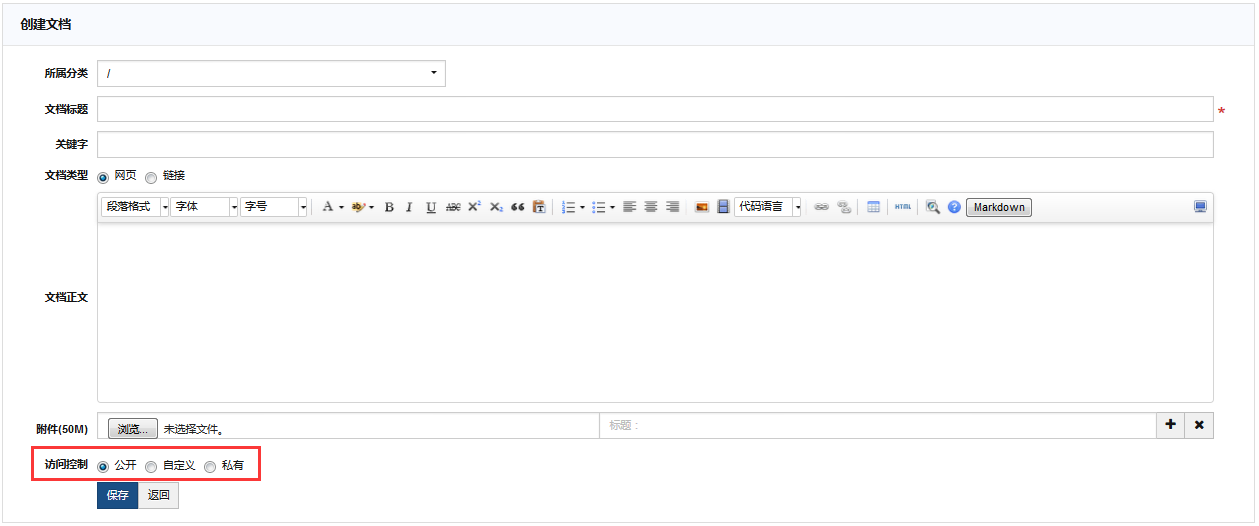Click the 关键字 keywords input field
The image size is (1259, 526).
[655, 145]
